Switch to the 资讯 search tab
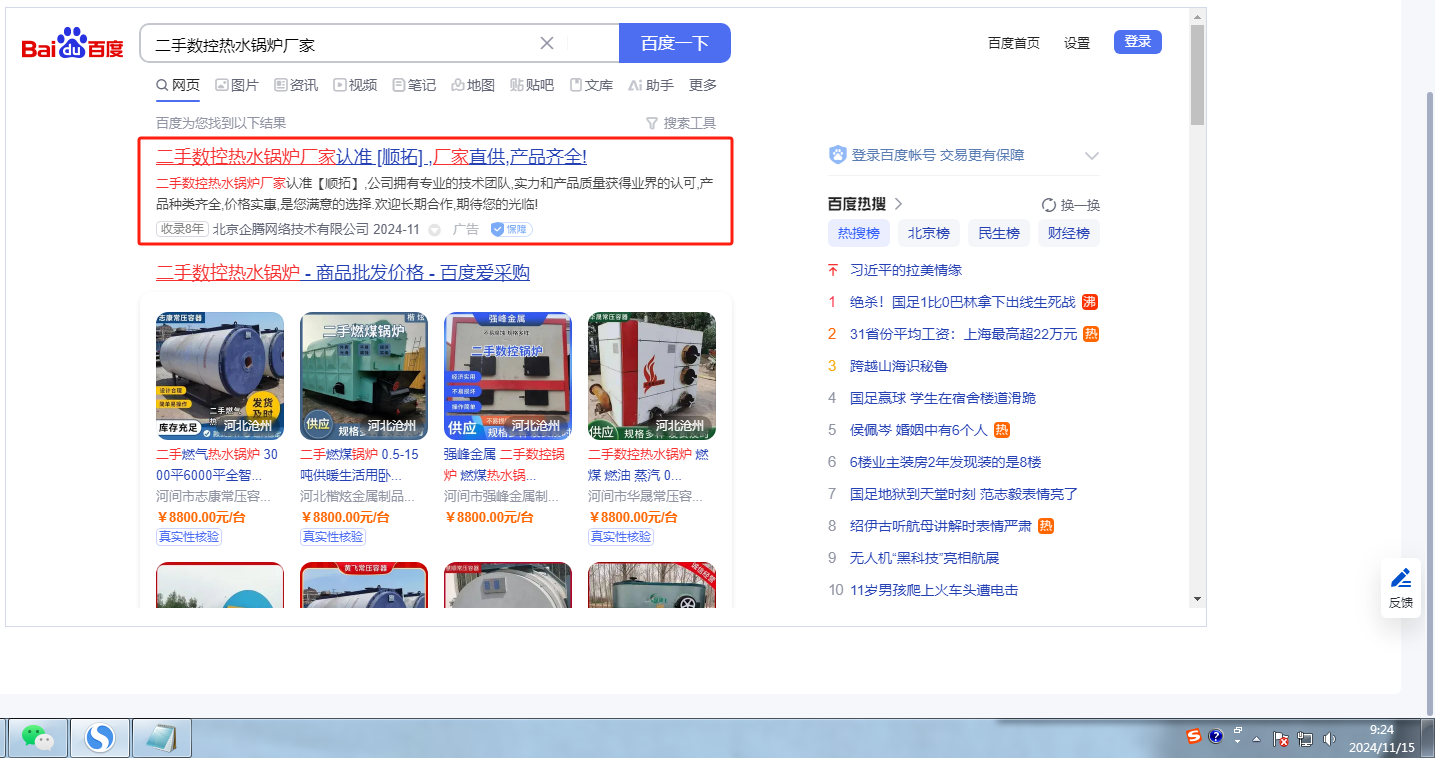Screen dimensions: 1435x758 pyautogui.click(x=296, y=85)
